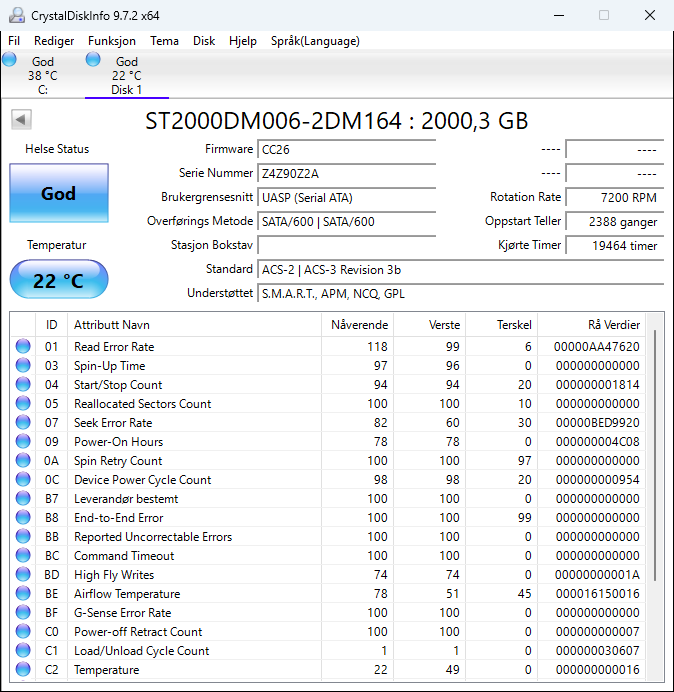This screenshot has height=692, width=674.
Task: Click the God health status button
Action: pos(59,193)
